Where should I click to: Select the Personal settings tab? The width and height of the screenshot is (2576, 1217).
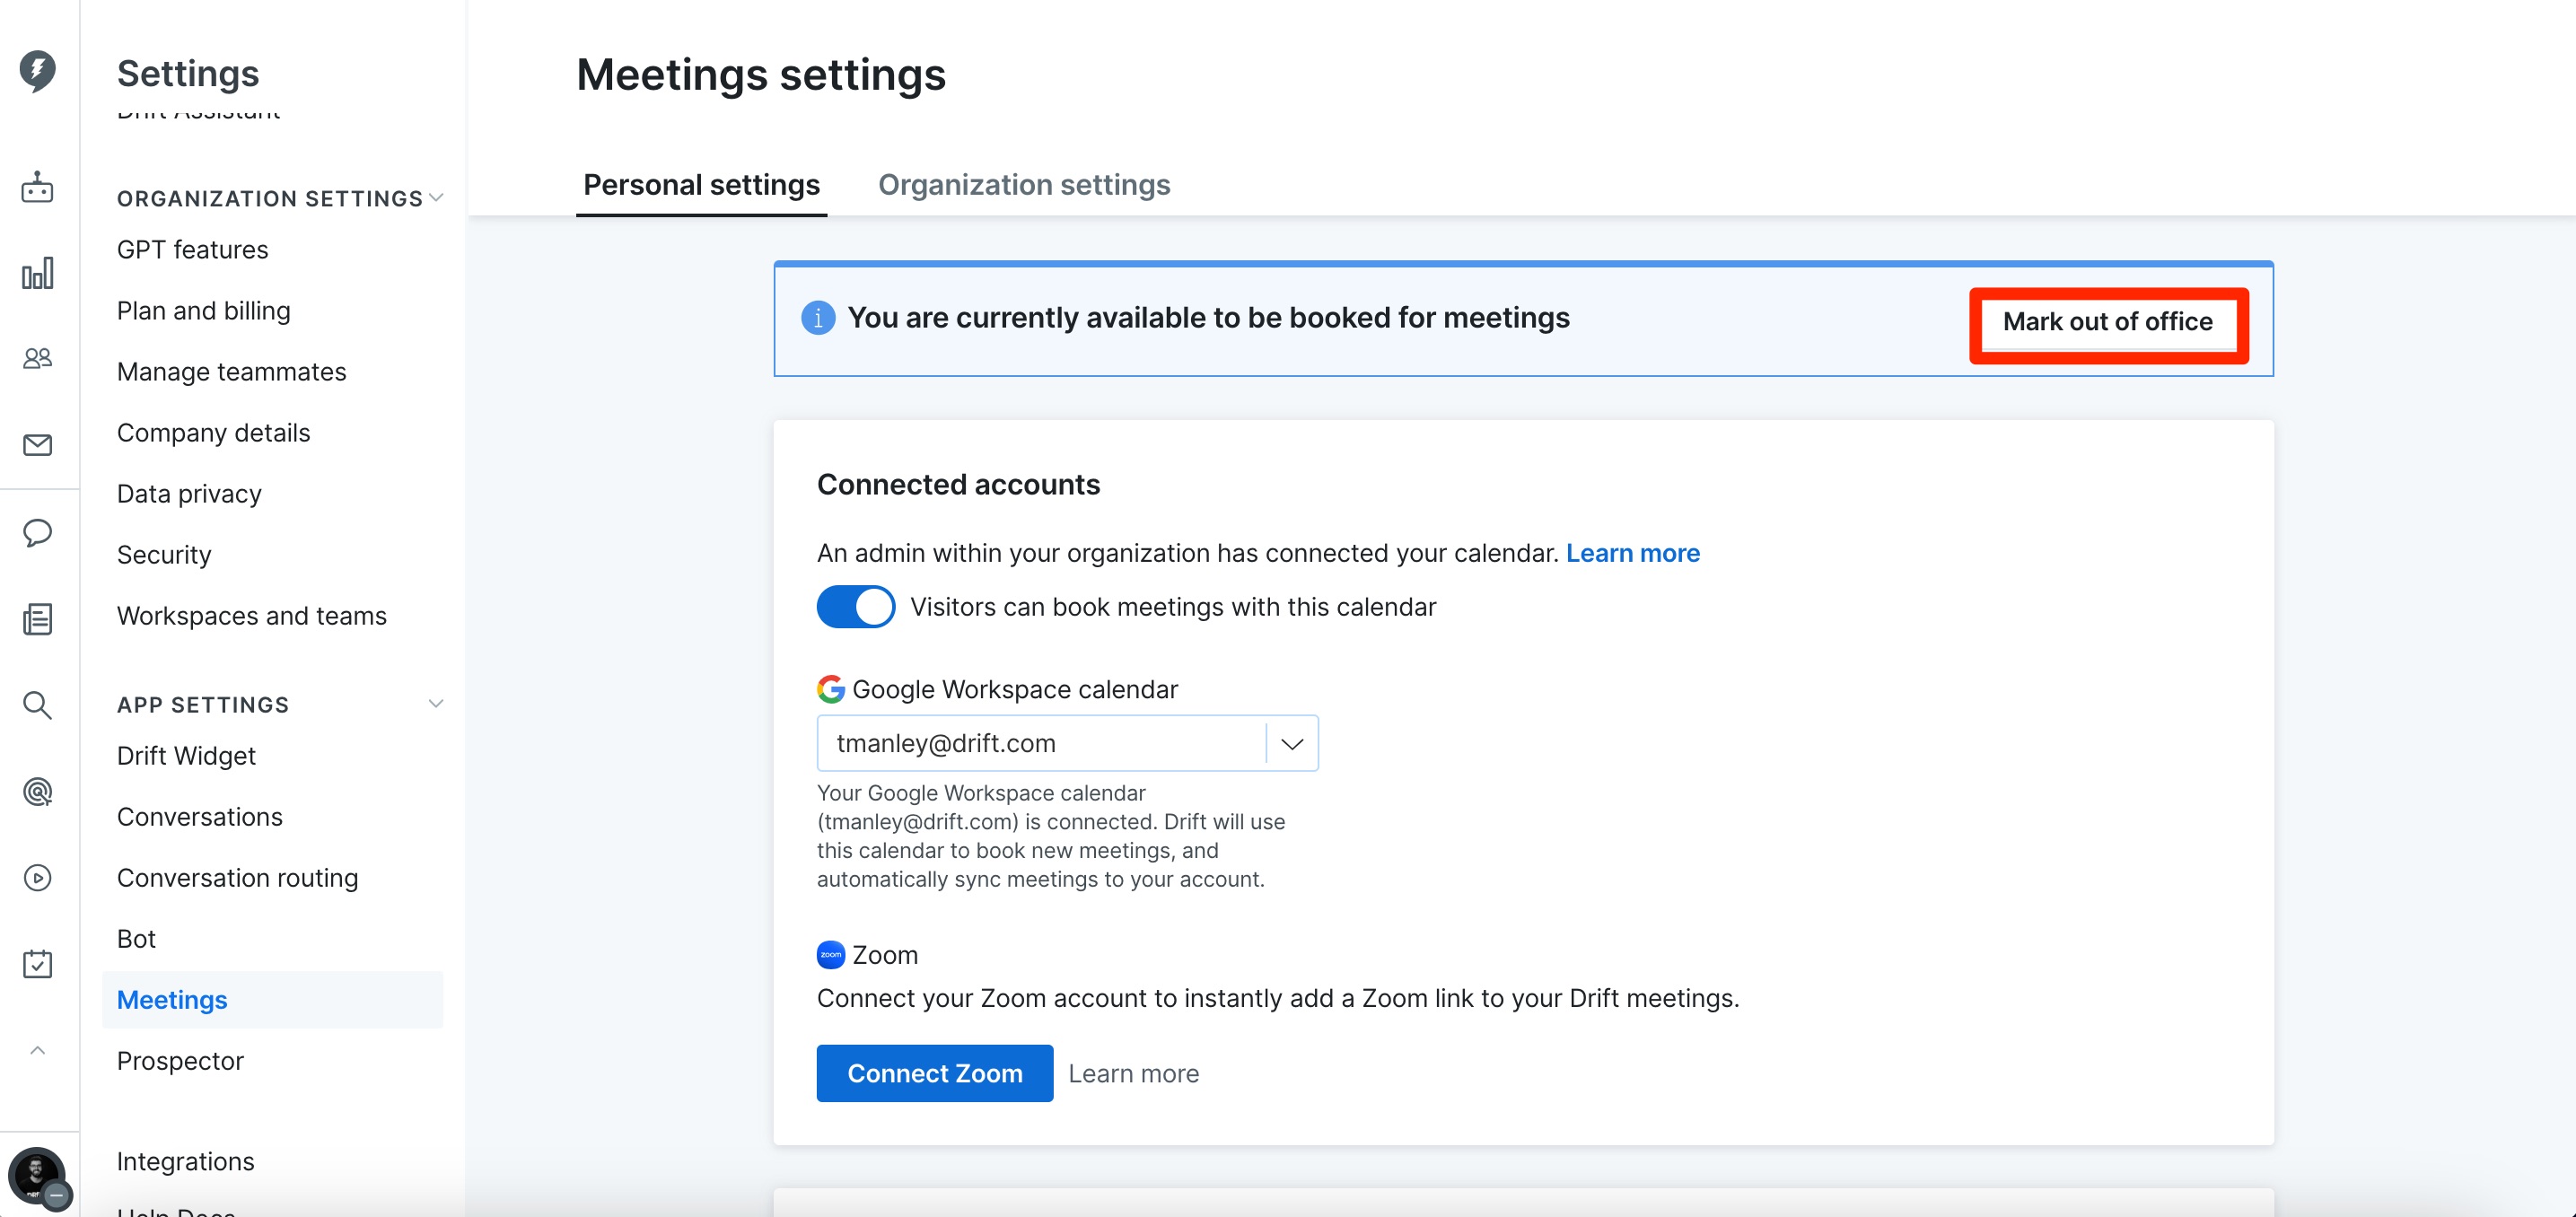pyautogui.click(x=701, y=185)
